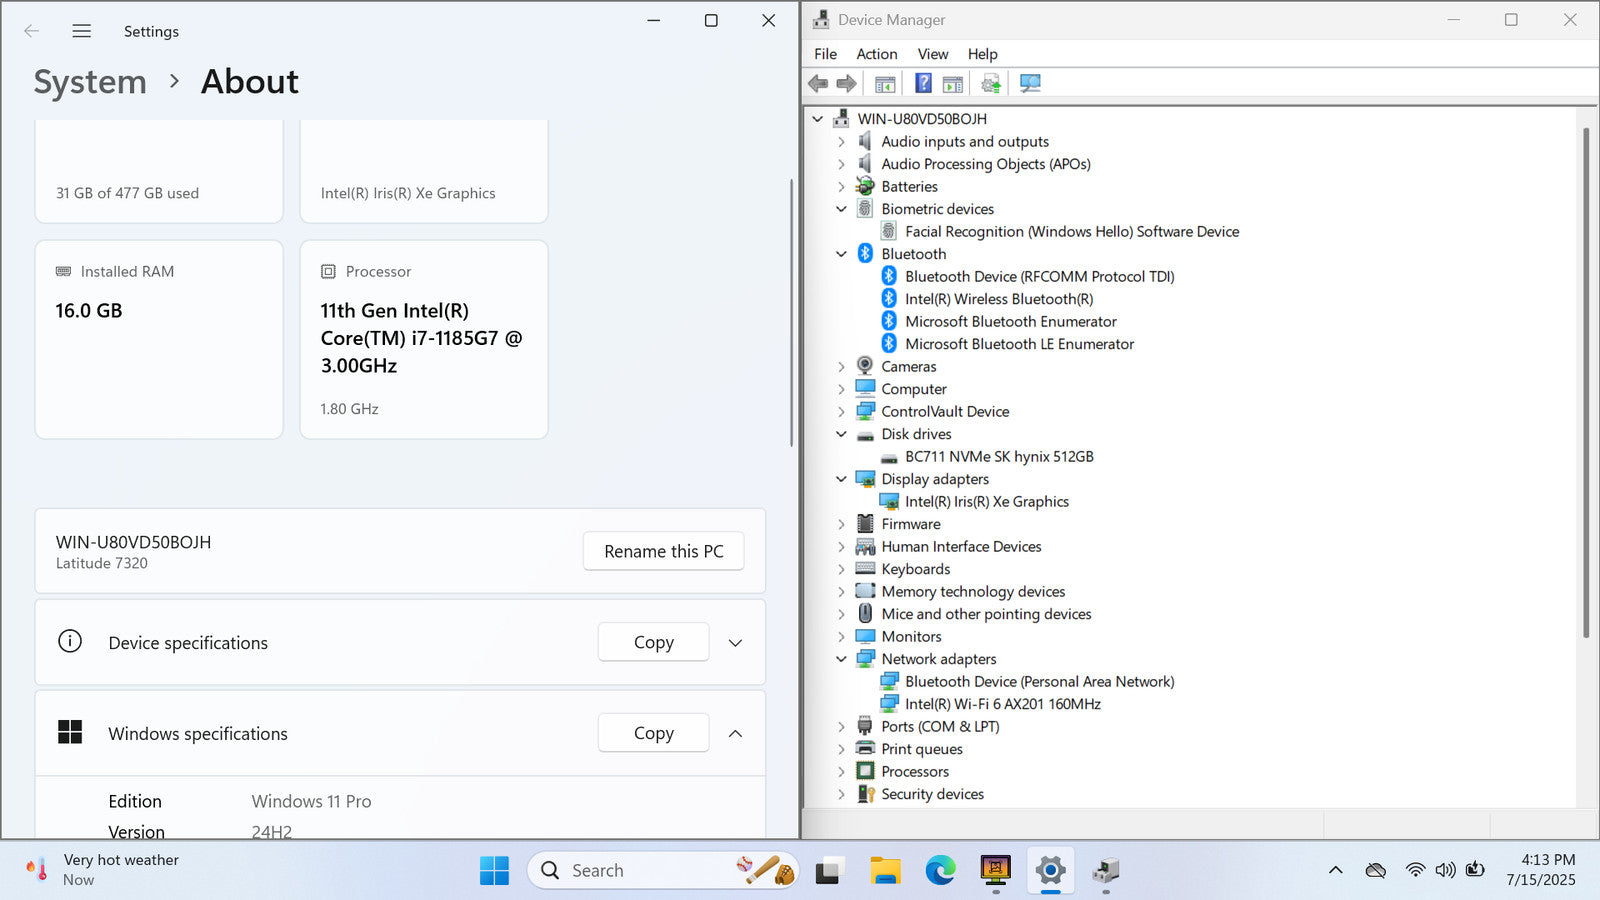Viewport: 1600px width, 900px height.
Task: Select the Mice and other pointing devices icon
Action: [x=865, y=614]
